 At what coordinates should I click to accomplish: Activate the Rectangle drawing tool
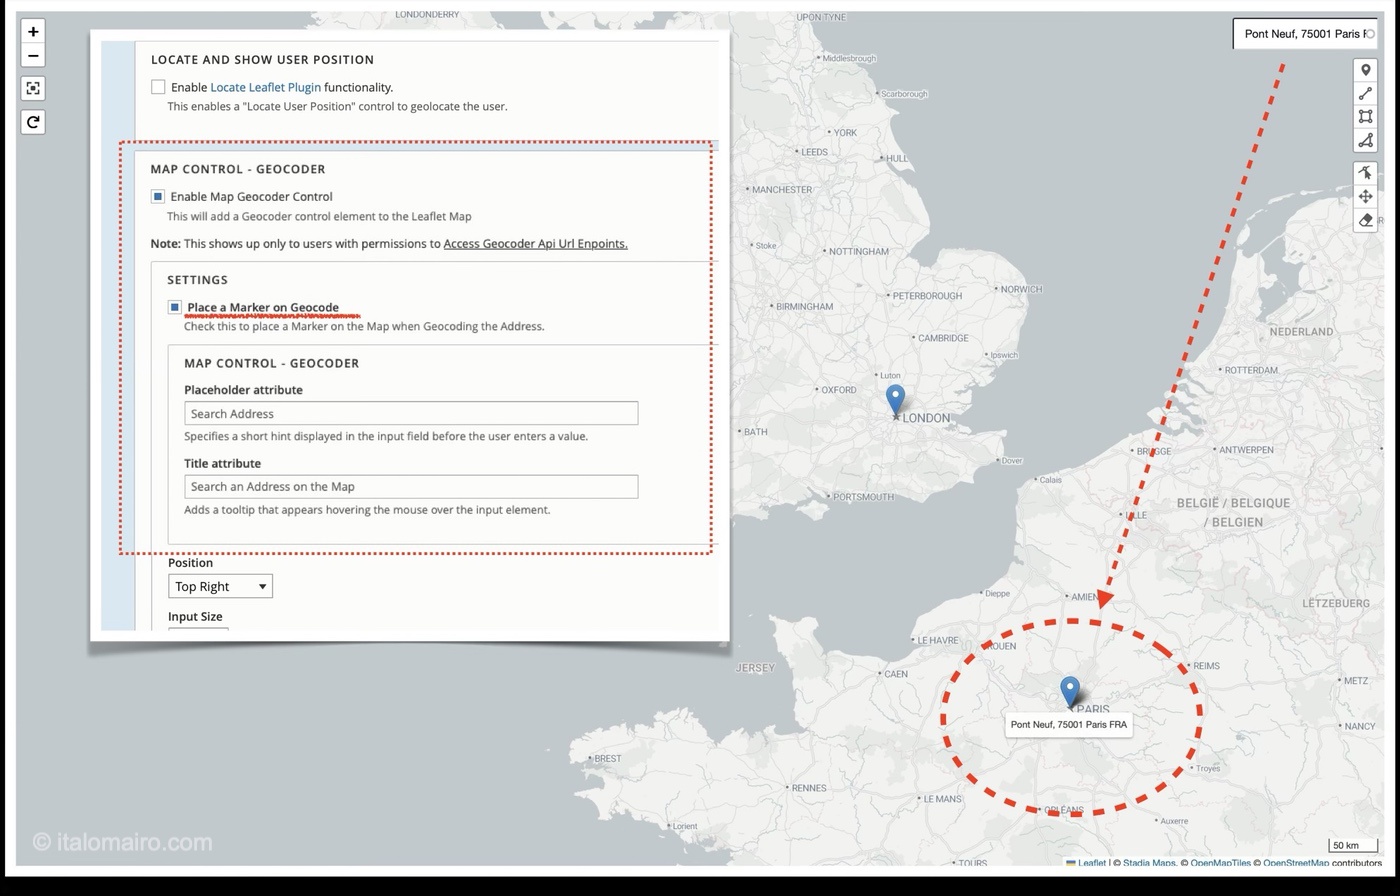(x=1365, y=116)
